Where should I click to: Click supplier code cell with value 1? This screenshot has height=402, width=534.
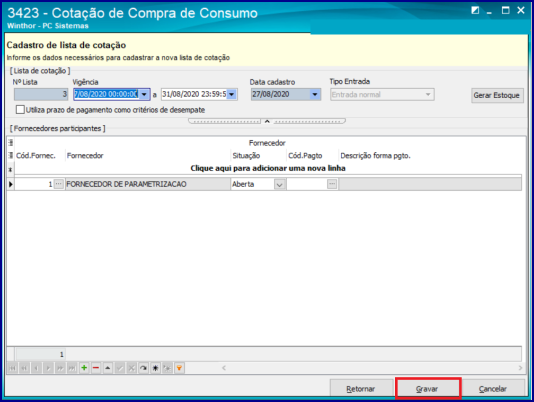pos(34,184)
